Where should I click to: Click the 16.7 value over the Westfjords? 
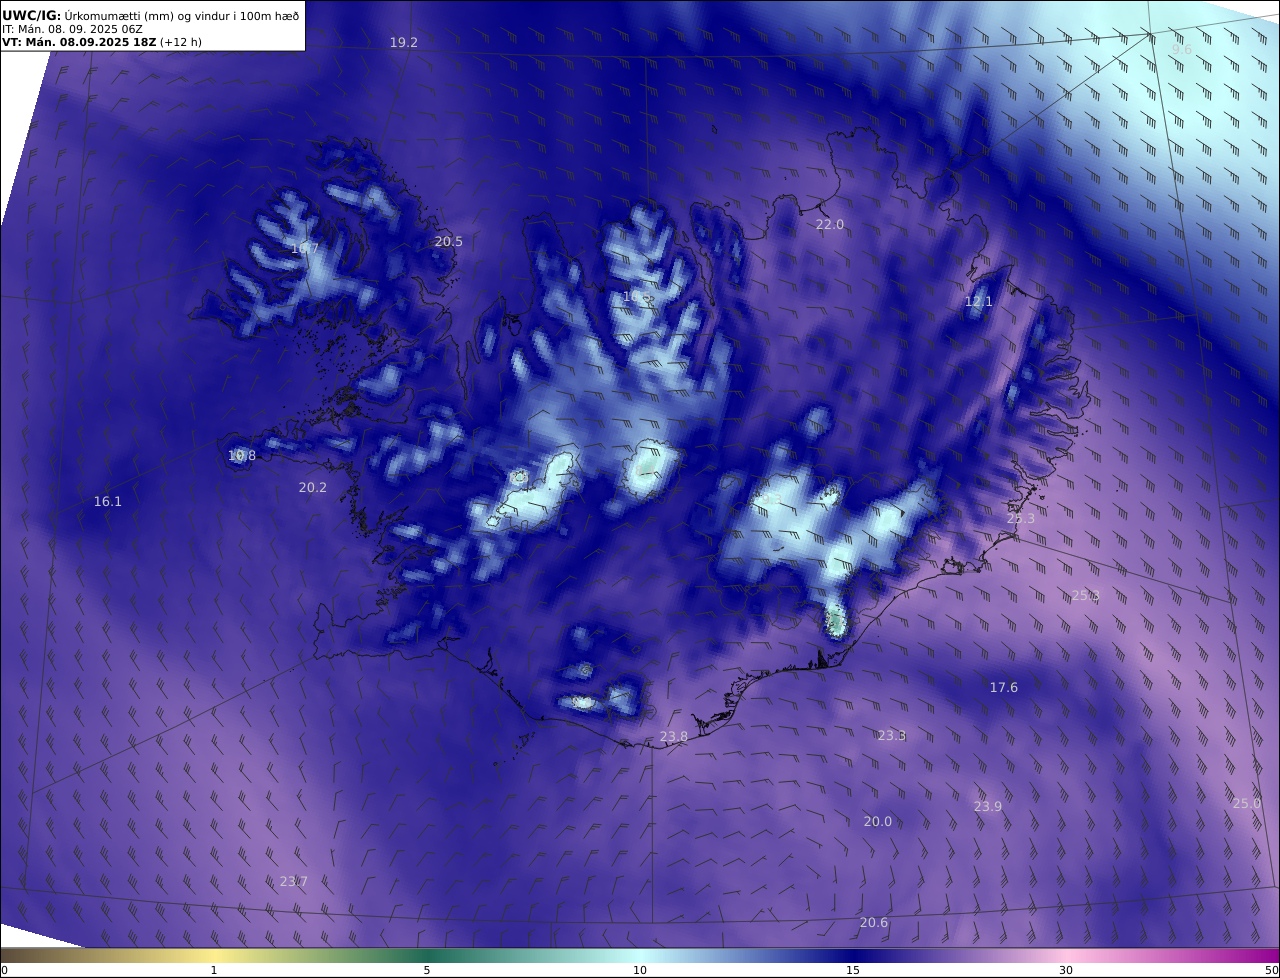coord(305,248)
